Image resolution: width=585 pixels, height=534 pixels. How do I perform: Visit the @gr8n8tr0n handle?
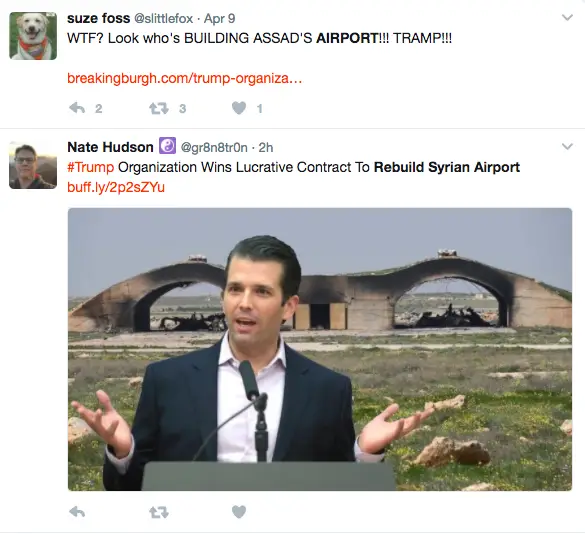(x=214, y=148)
